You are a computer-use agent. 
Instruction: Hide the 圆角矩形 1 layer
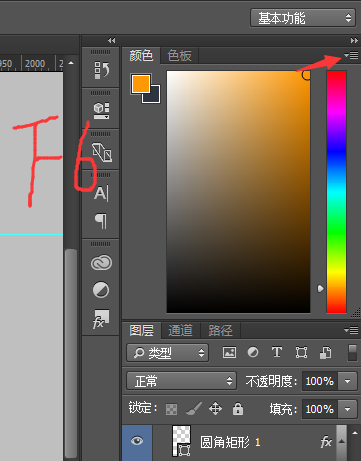point(137,441)
